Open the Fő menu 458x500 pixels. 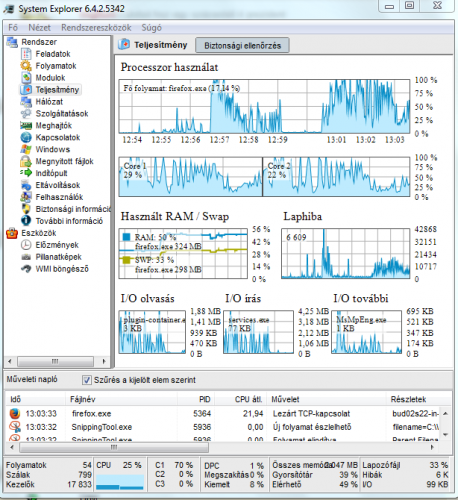pos(13,27)
